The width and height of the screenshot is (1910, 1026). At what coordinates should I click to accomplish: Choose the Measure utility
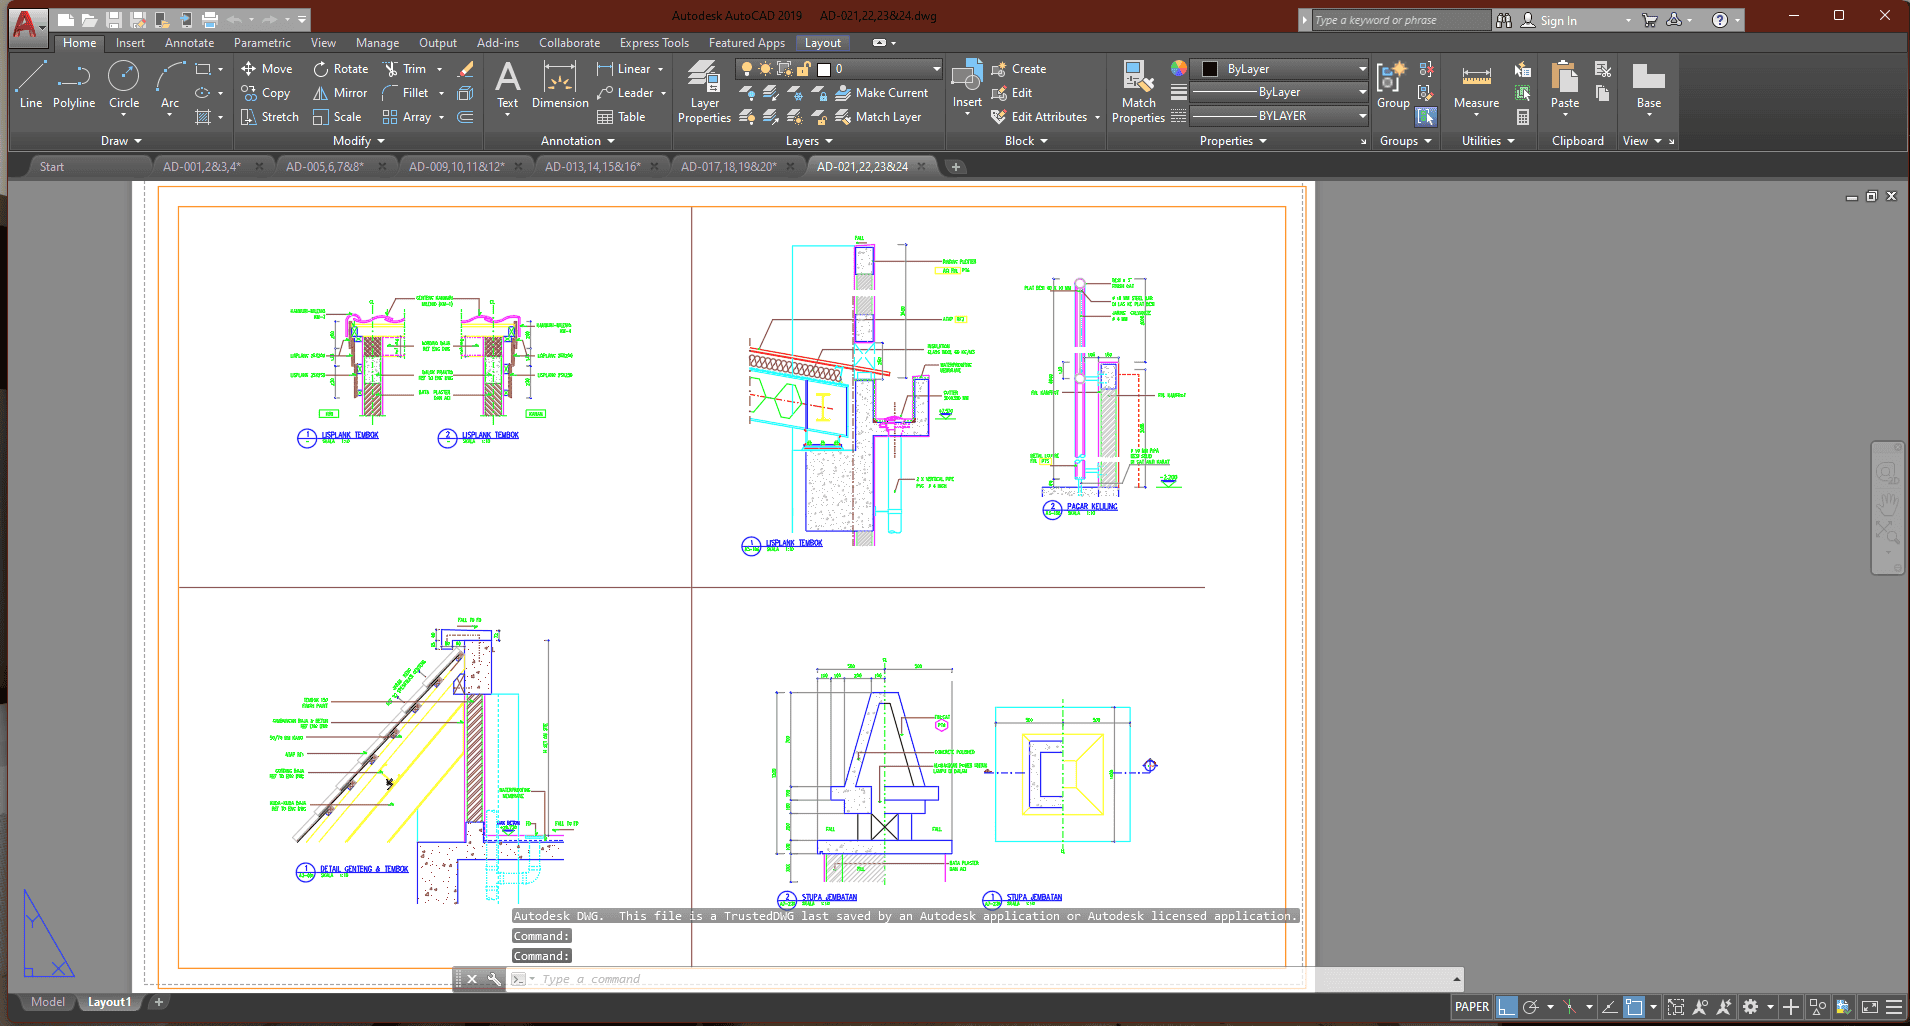(1476, 87)
